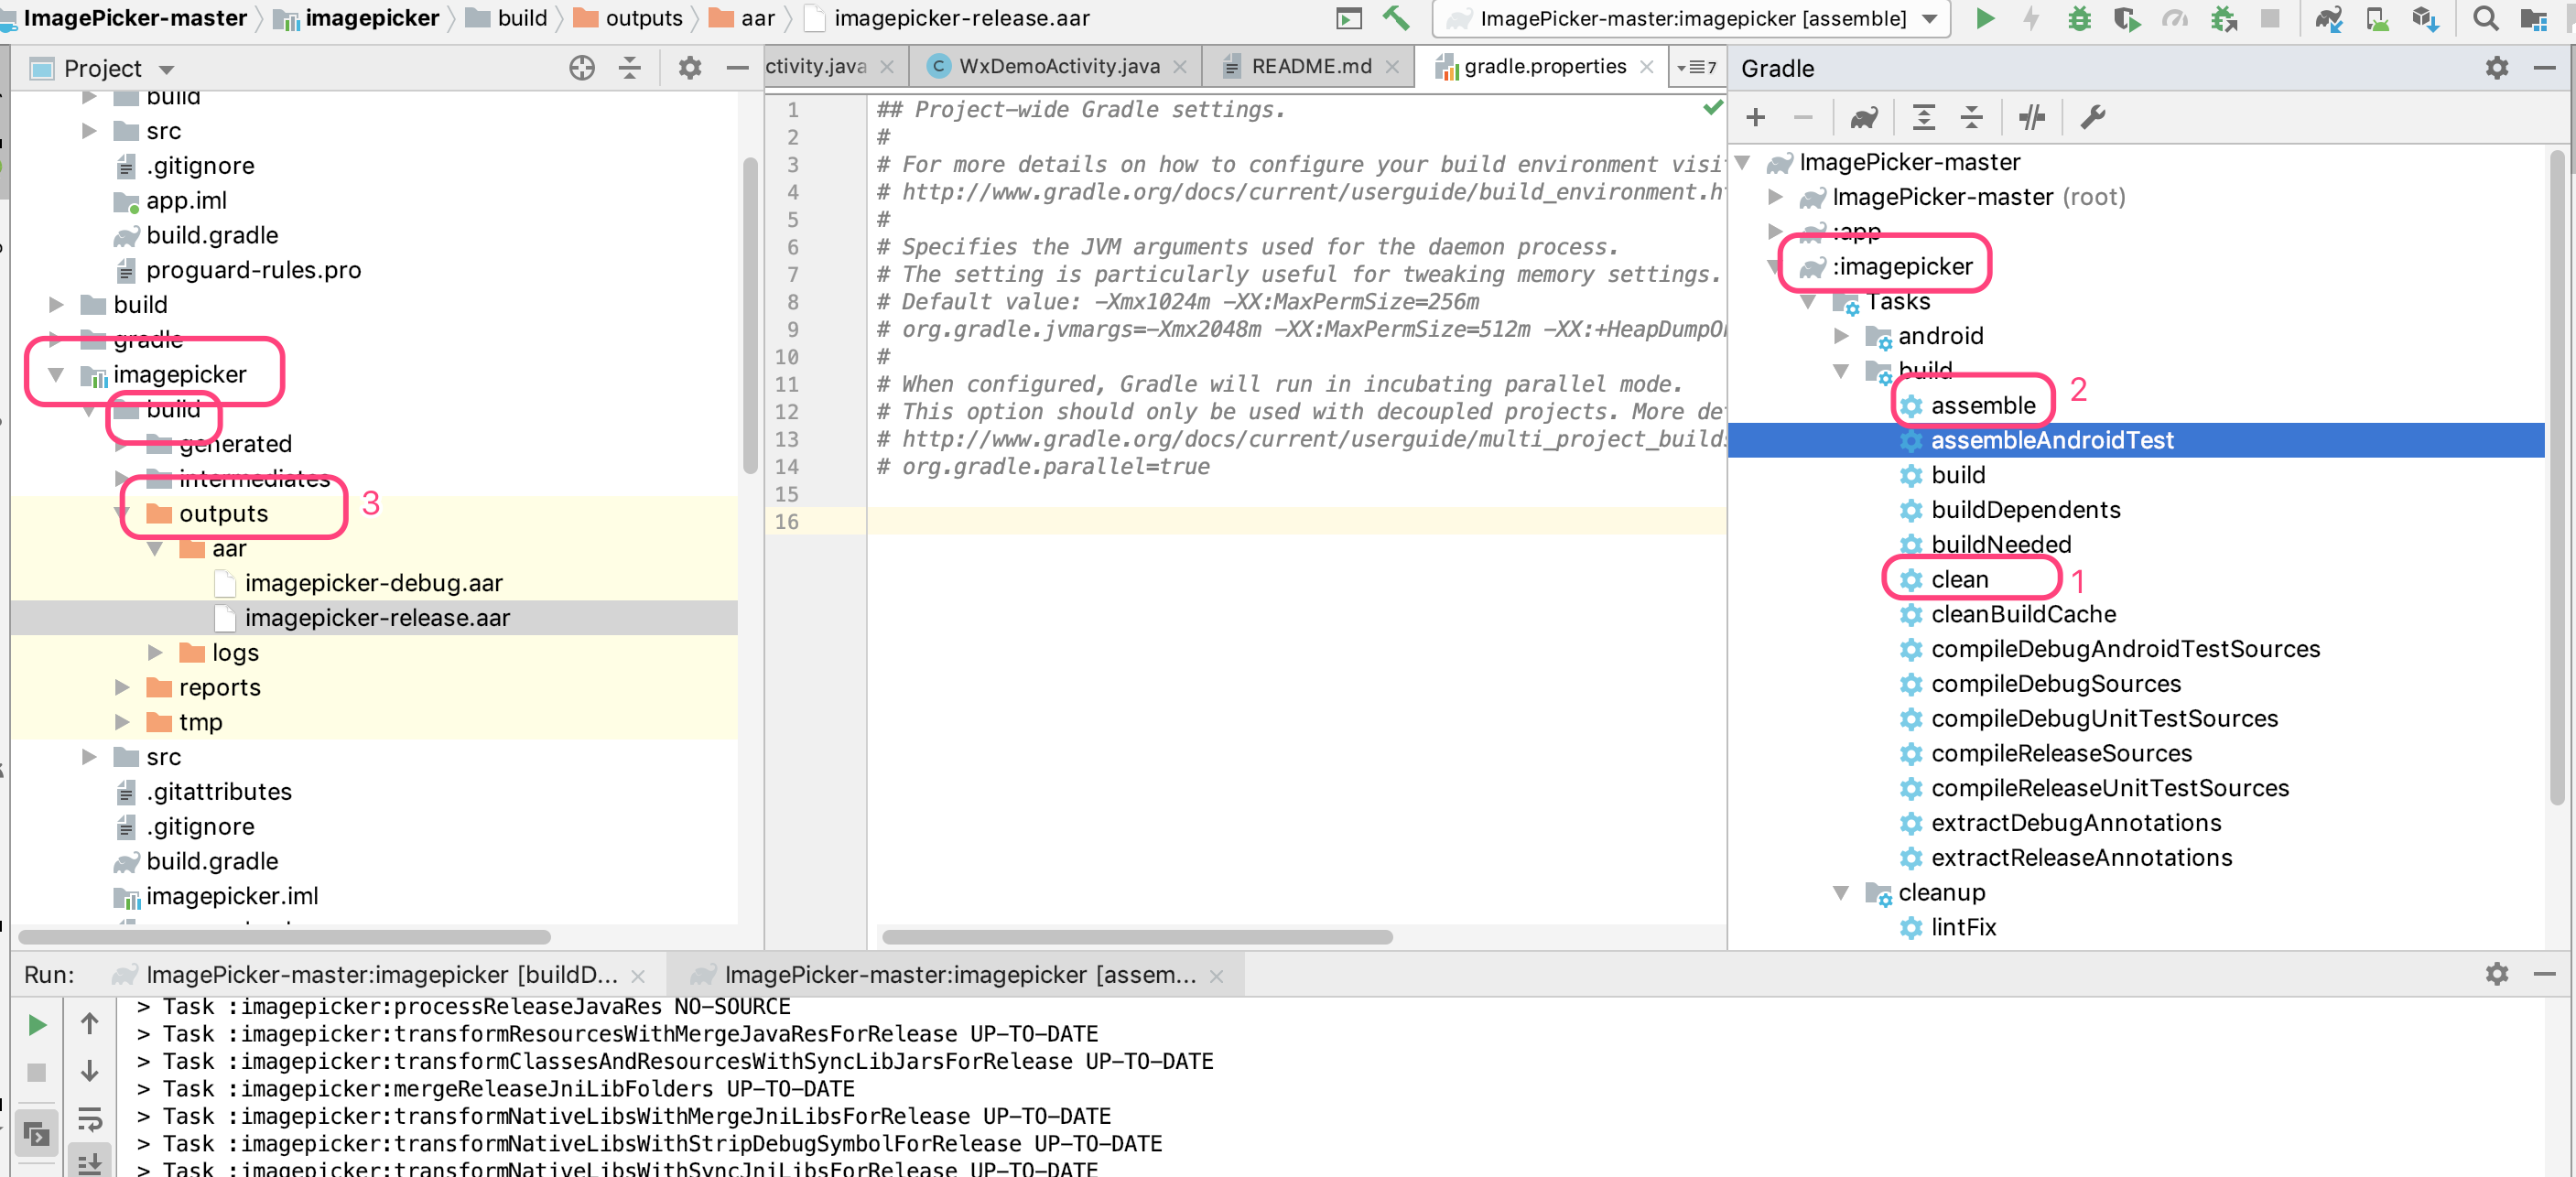Image resolution: width=2576 pixels, height=1177 pixels.
Task: Open run configuration dropdown showing [assemble]
Action: 1691,18
